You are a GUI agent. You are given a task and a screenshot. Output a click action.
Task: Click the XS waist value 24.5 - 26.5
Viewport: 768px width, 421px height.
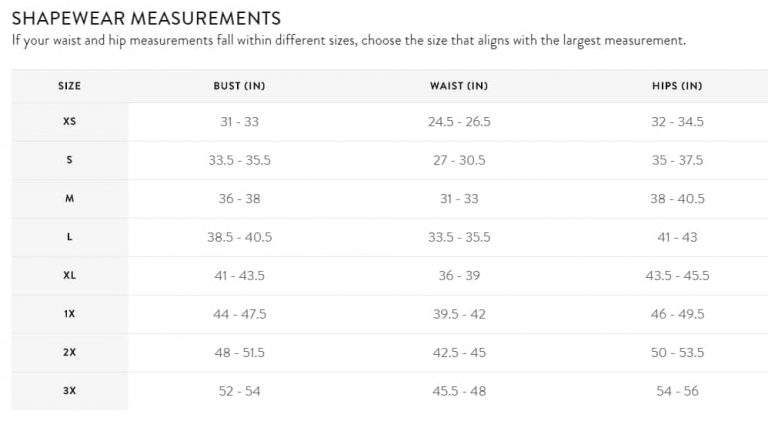[459, 122]
